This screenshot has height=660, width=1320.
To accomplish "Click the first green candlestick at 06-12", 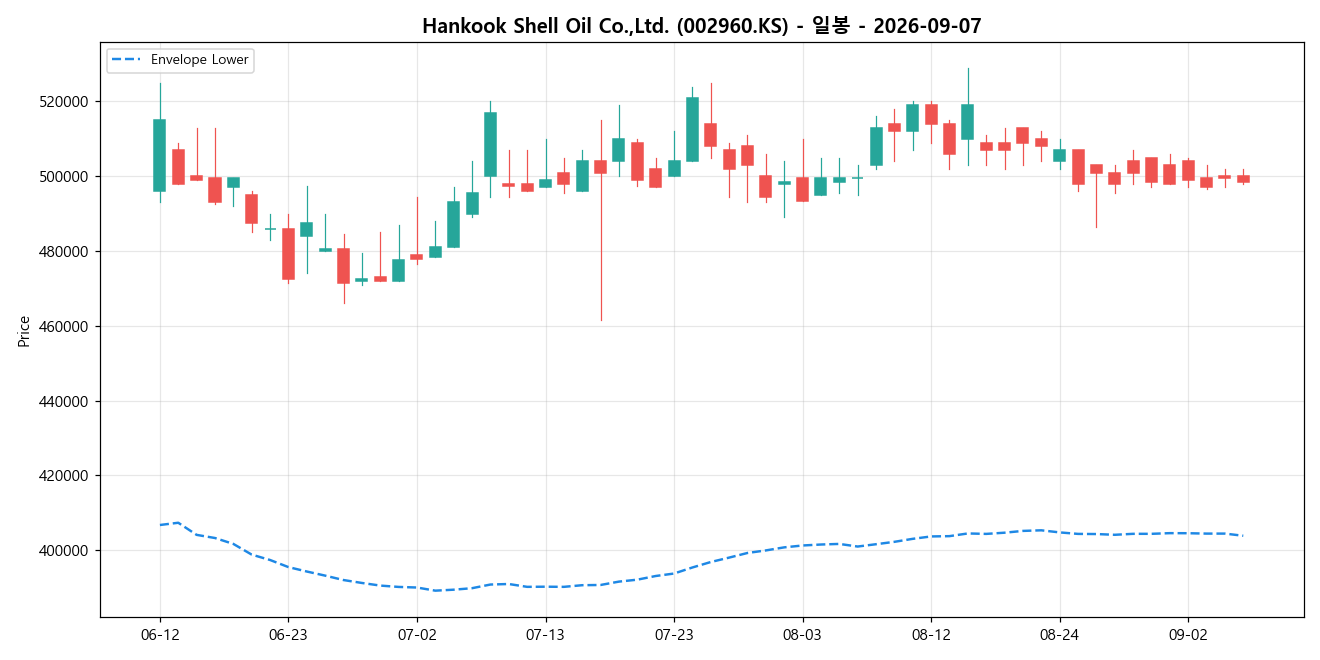I will coord(160,155).
